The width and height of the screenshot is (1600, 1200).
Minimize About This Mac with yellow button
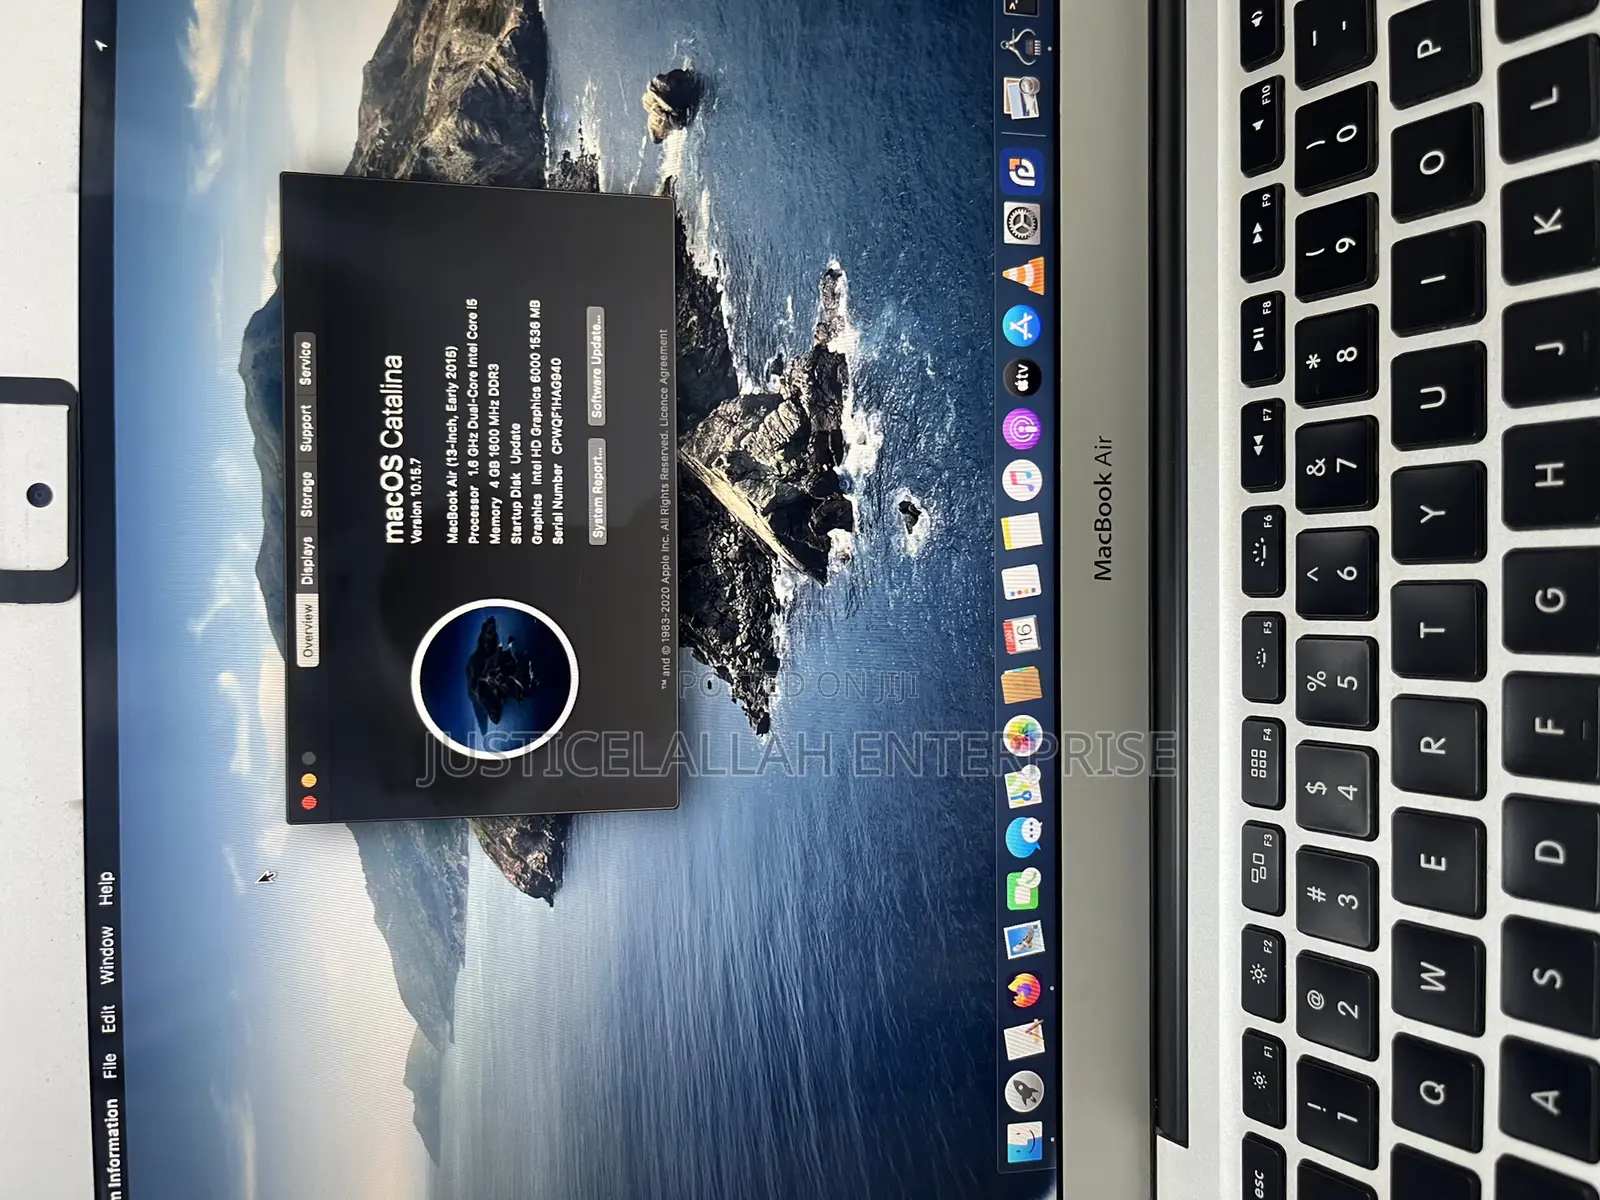click(310, 779)
